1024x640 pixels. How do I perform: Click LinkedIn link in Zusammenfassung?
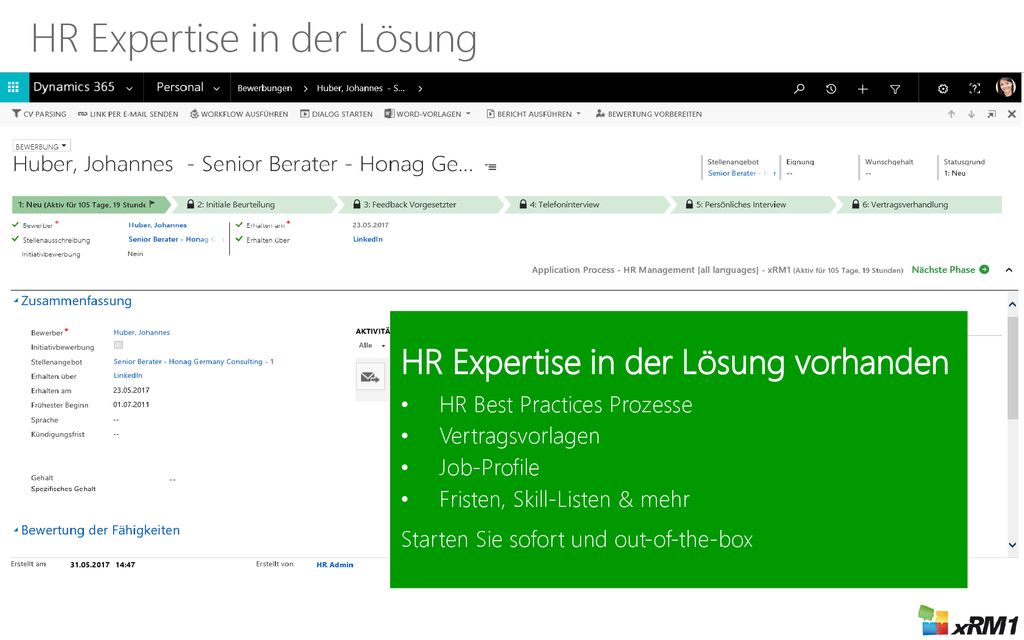click(128, 376)
